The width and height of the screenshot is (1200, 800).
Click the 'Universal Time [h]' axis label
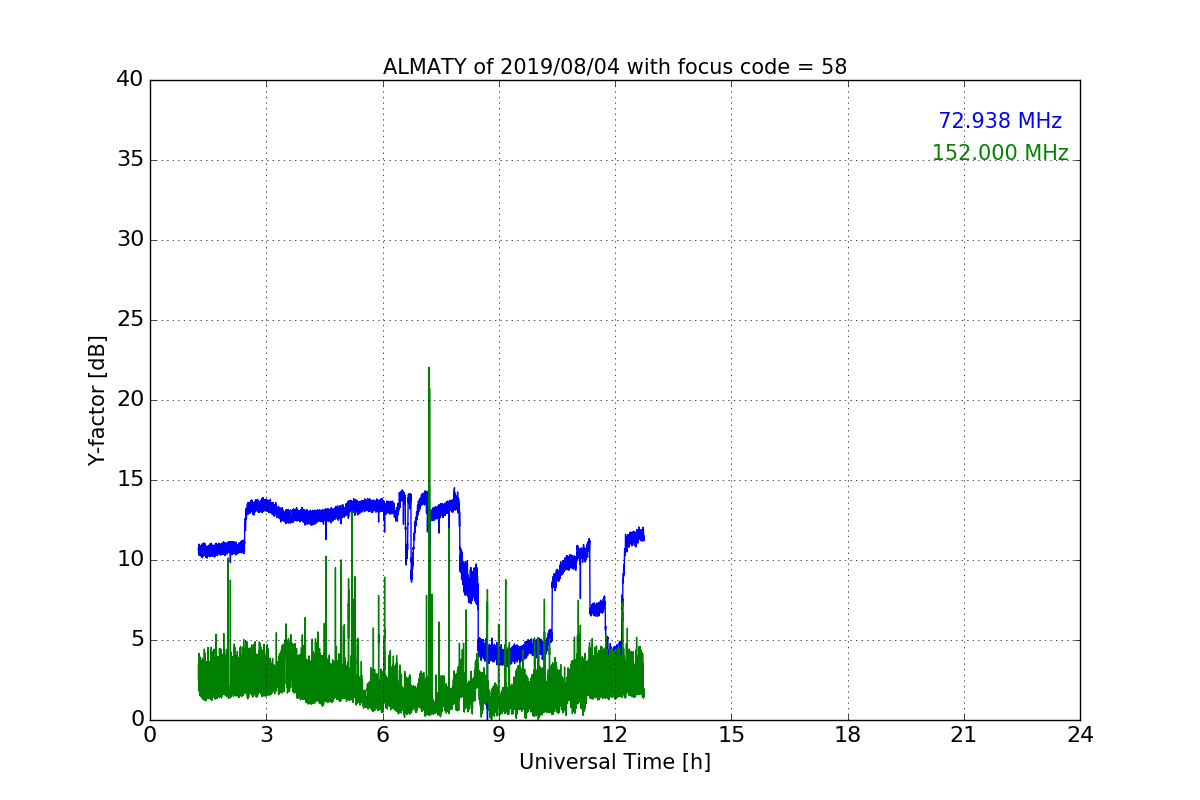click(x=615, y=762)
